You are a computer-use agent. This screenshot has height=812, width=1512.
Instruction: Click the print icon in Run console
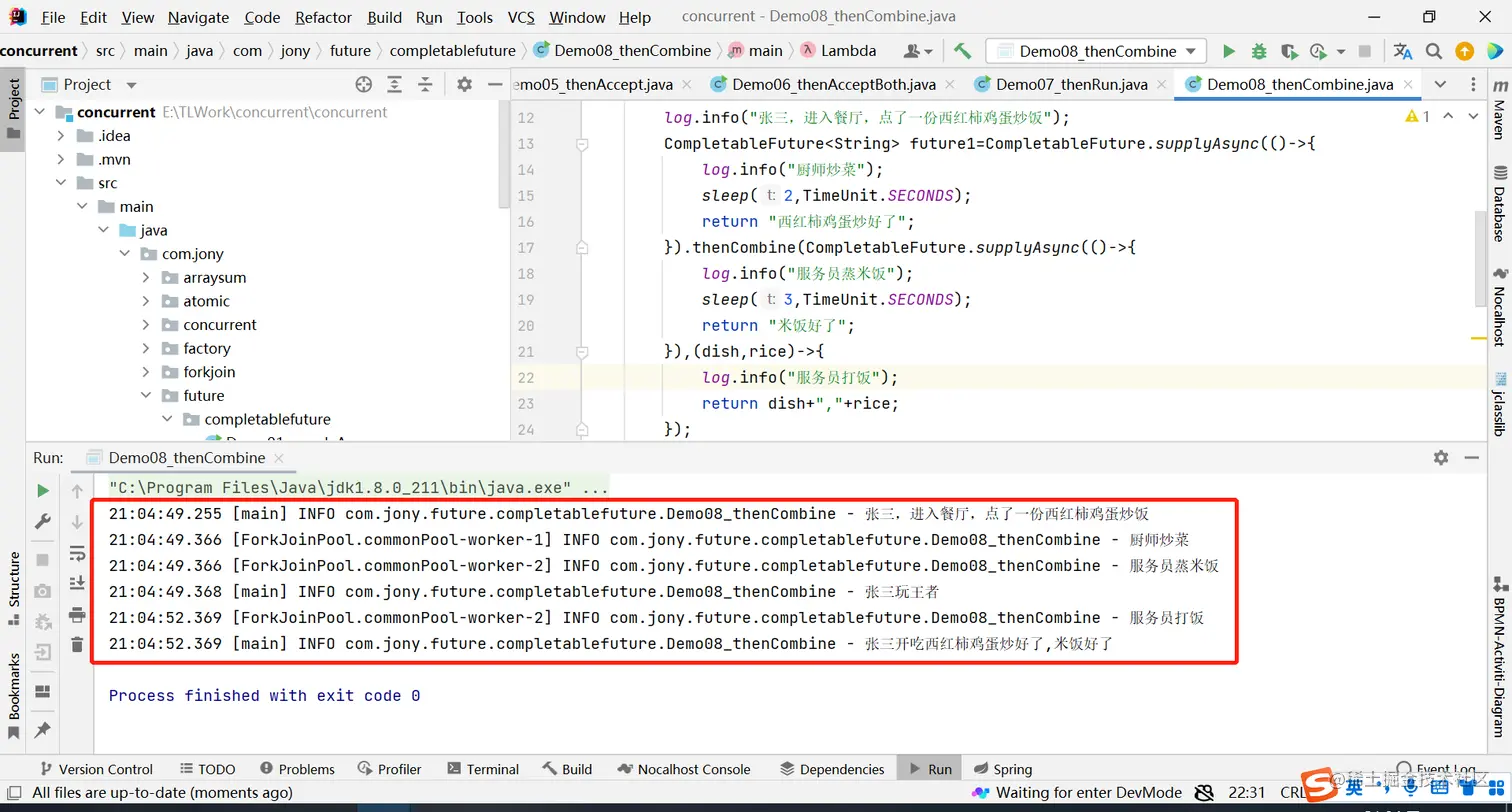[77, 614]
